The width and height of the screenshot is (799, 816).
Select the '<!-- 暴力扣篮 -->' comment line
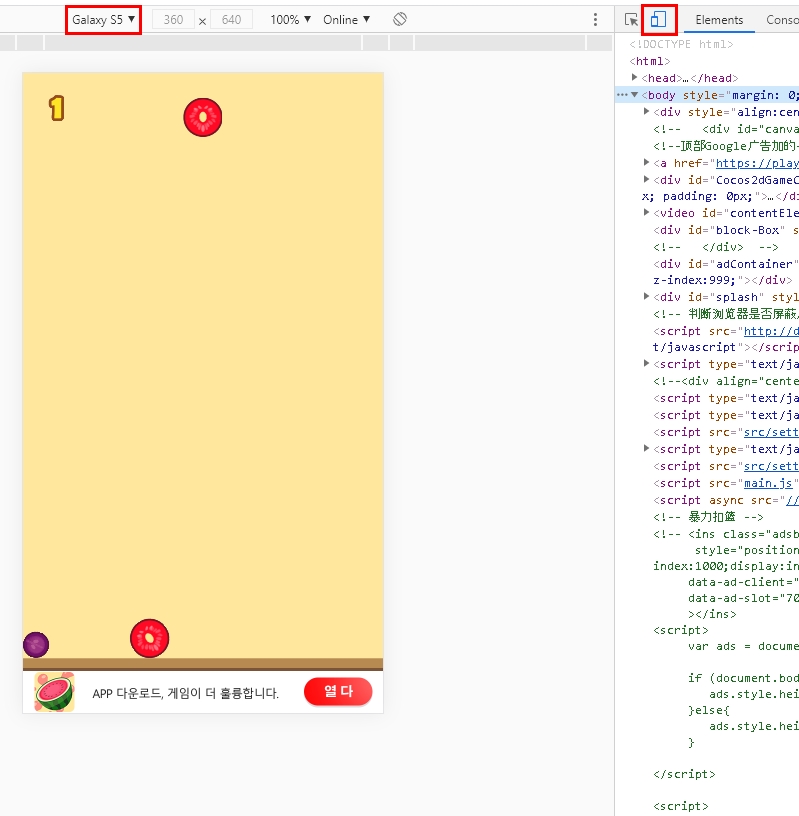coord(707,517)
